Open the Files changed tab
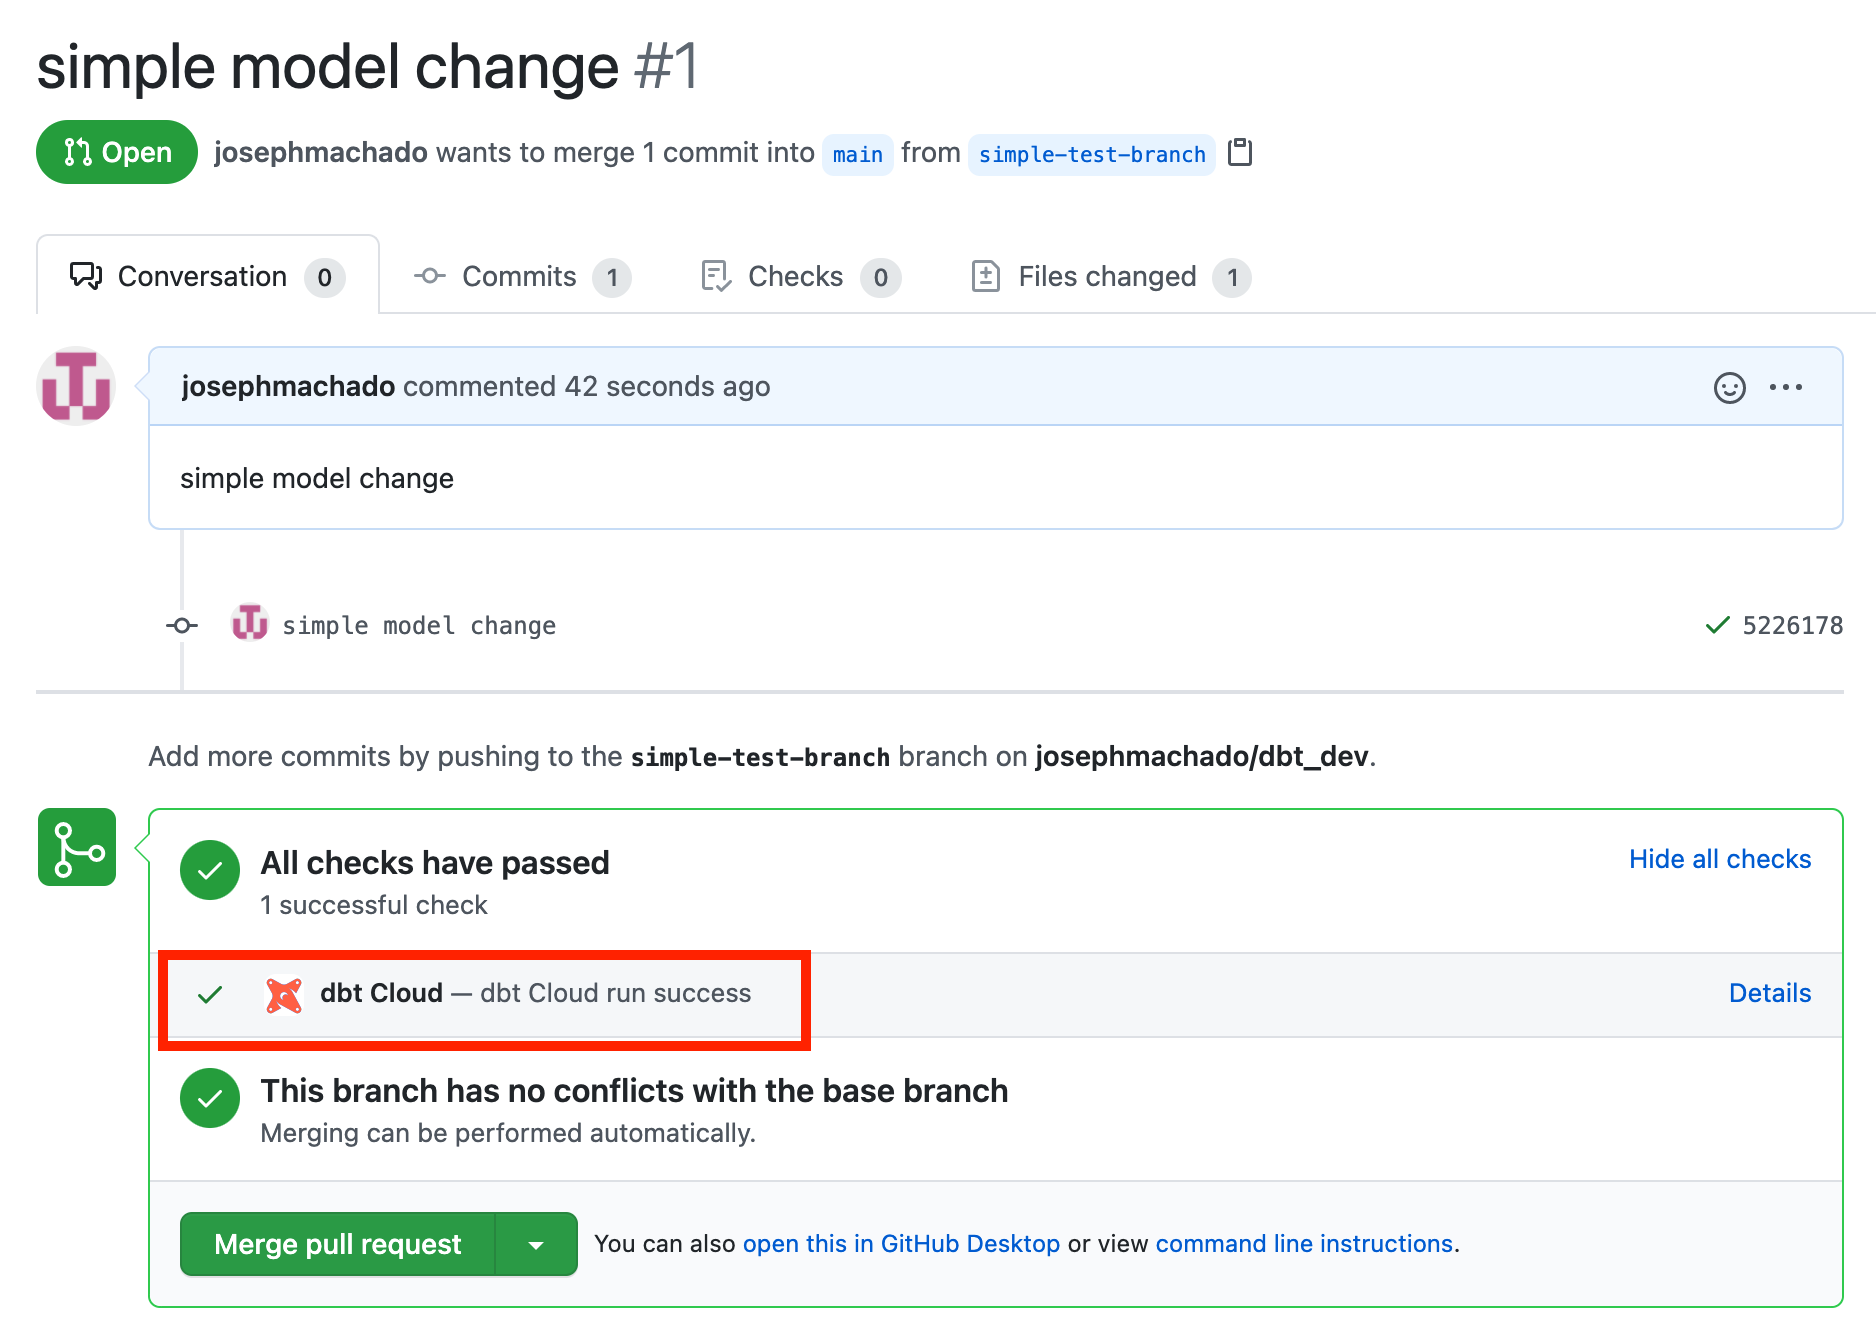The width and height of the screenshot is (1876, 1336). pyautogui.click(x=1109, y=277)
